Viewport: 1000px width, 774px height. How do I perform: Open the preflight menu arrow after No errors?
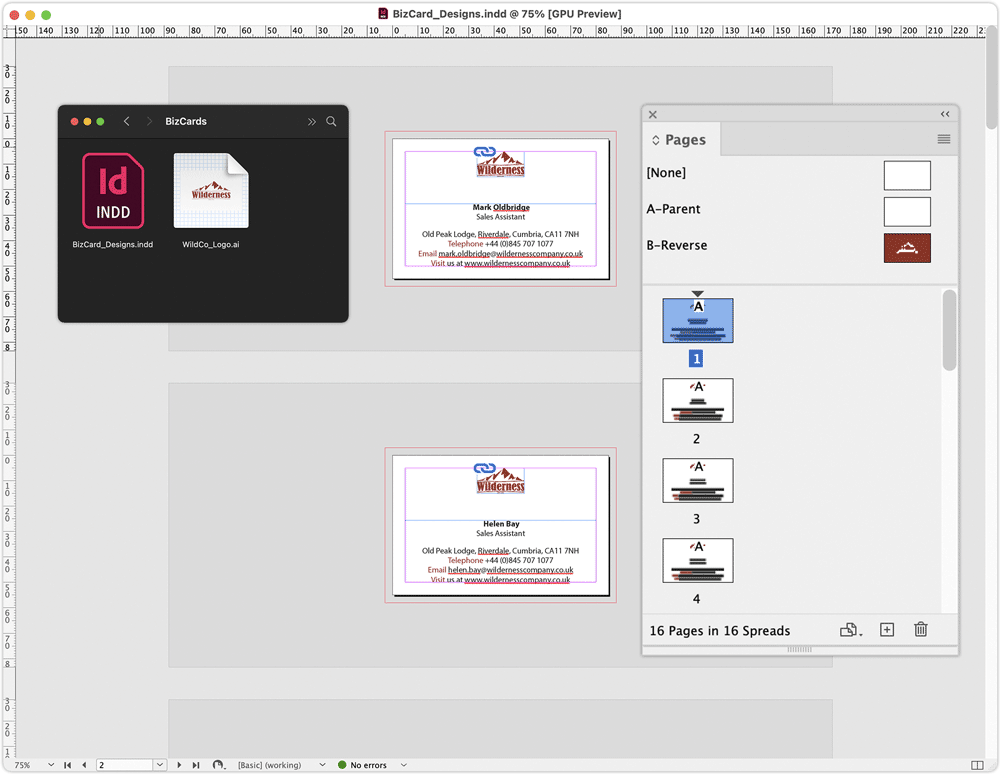(404, 765)
